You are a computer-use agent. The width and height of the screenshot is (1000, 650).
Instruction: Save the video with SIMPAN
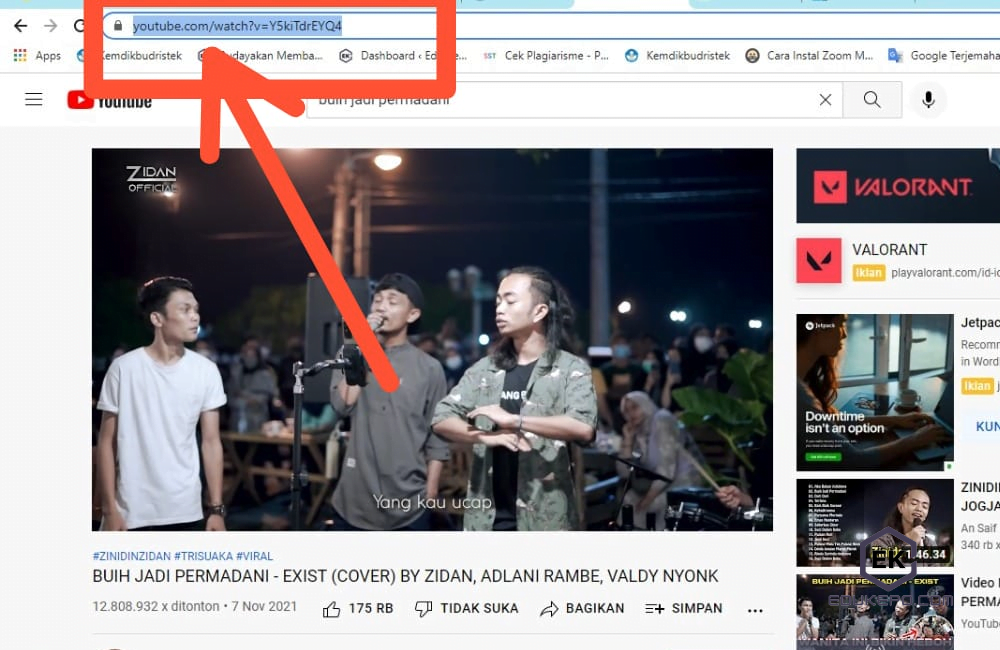(x=684, y=608)
